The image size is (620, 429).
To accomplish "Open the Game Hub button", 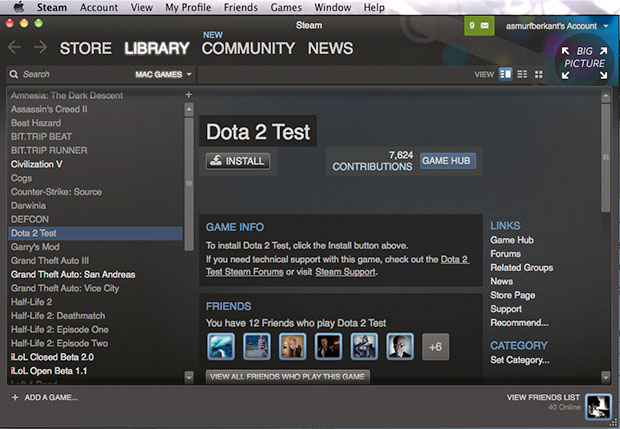I will (447, 161).
